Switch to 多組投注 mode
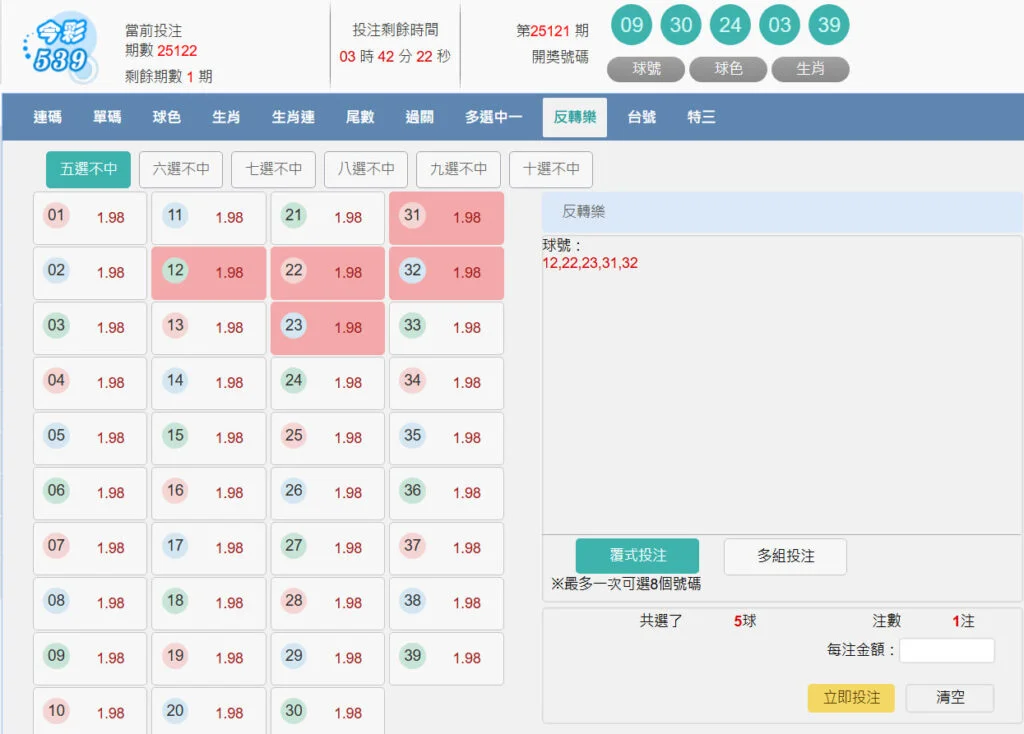Image resolution: width=1024 pixels, height=734 pixels. [785, 557]
